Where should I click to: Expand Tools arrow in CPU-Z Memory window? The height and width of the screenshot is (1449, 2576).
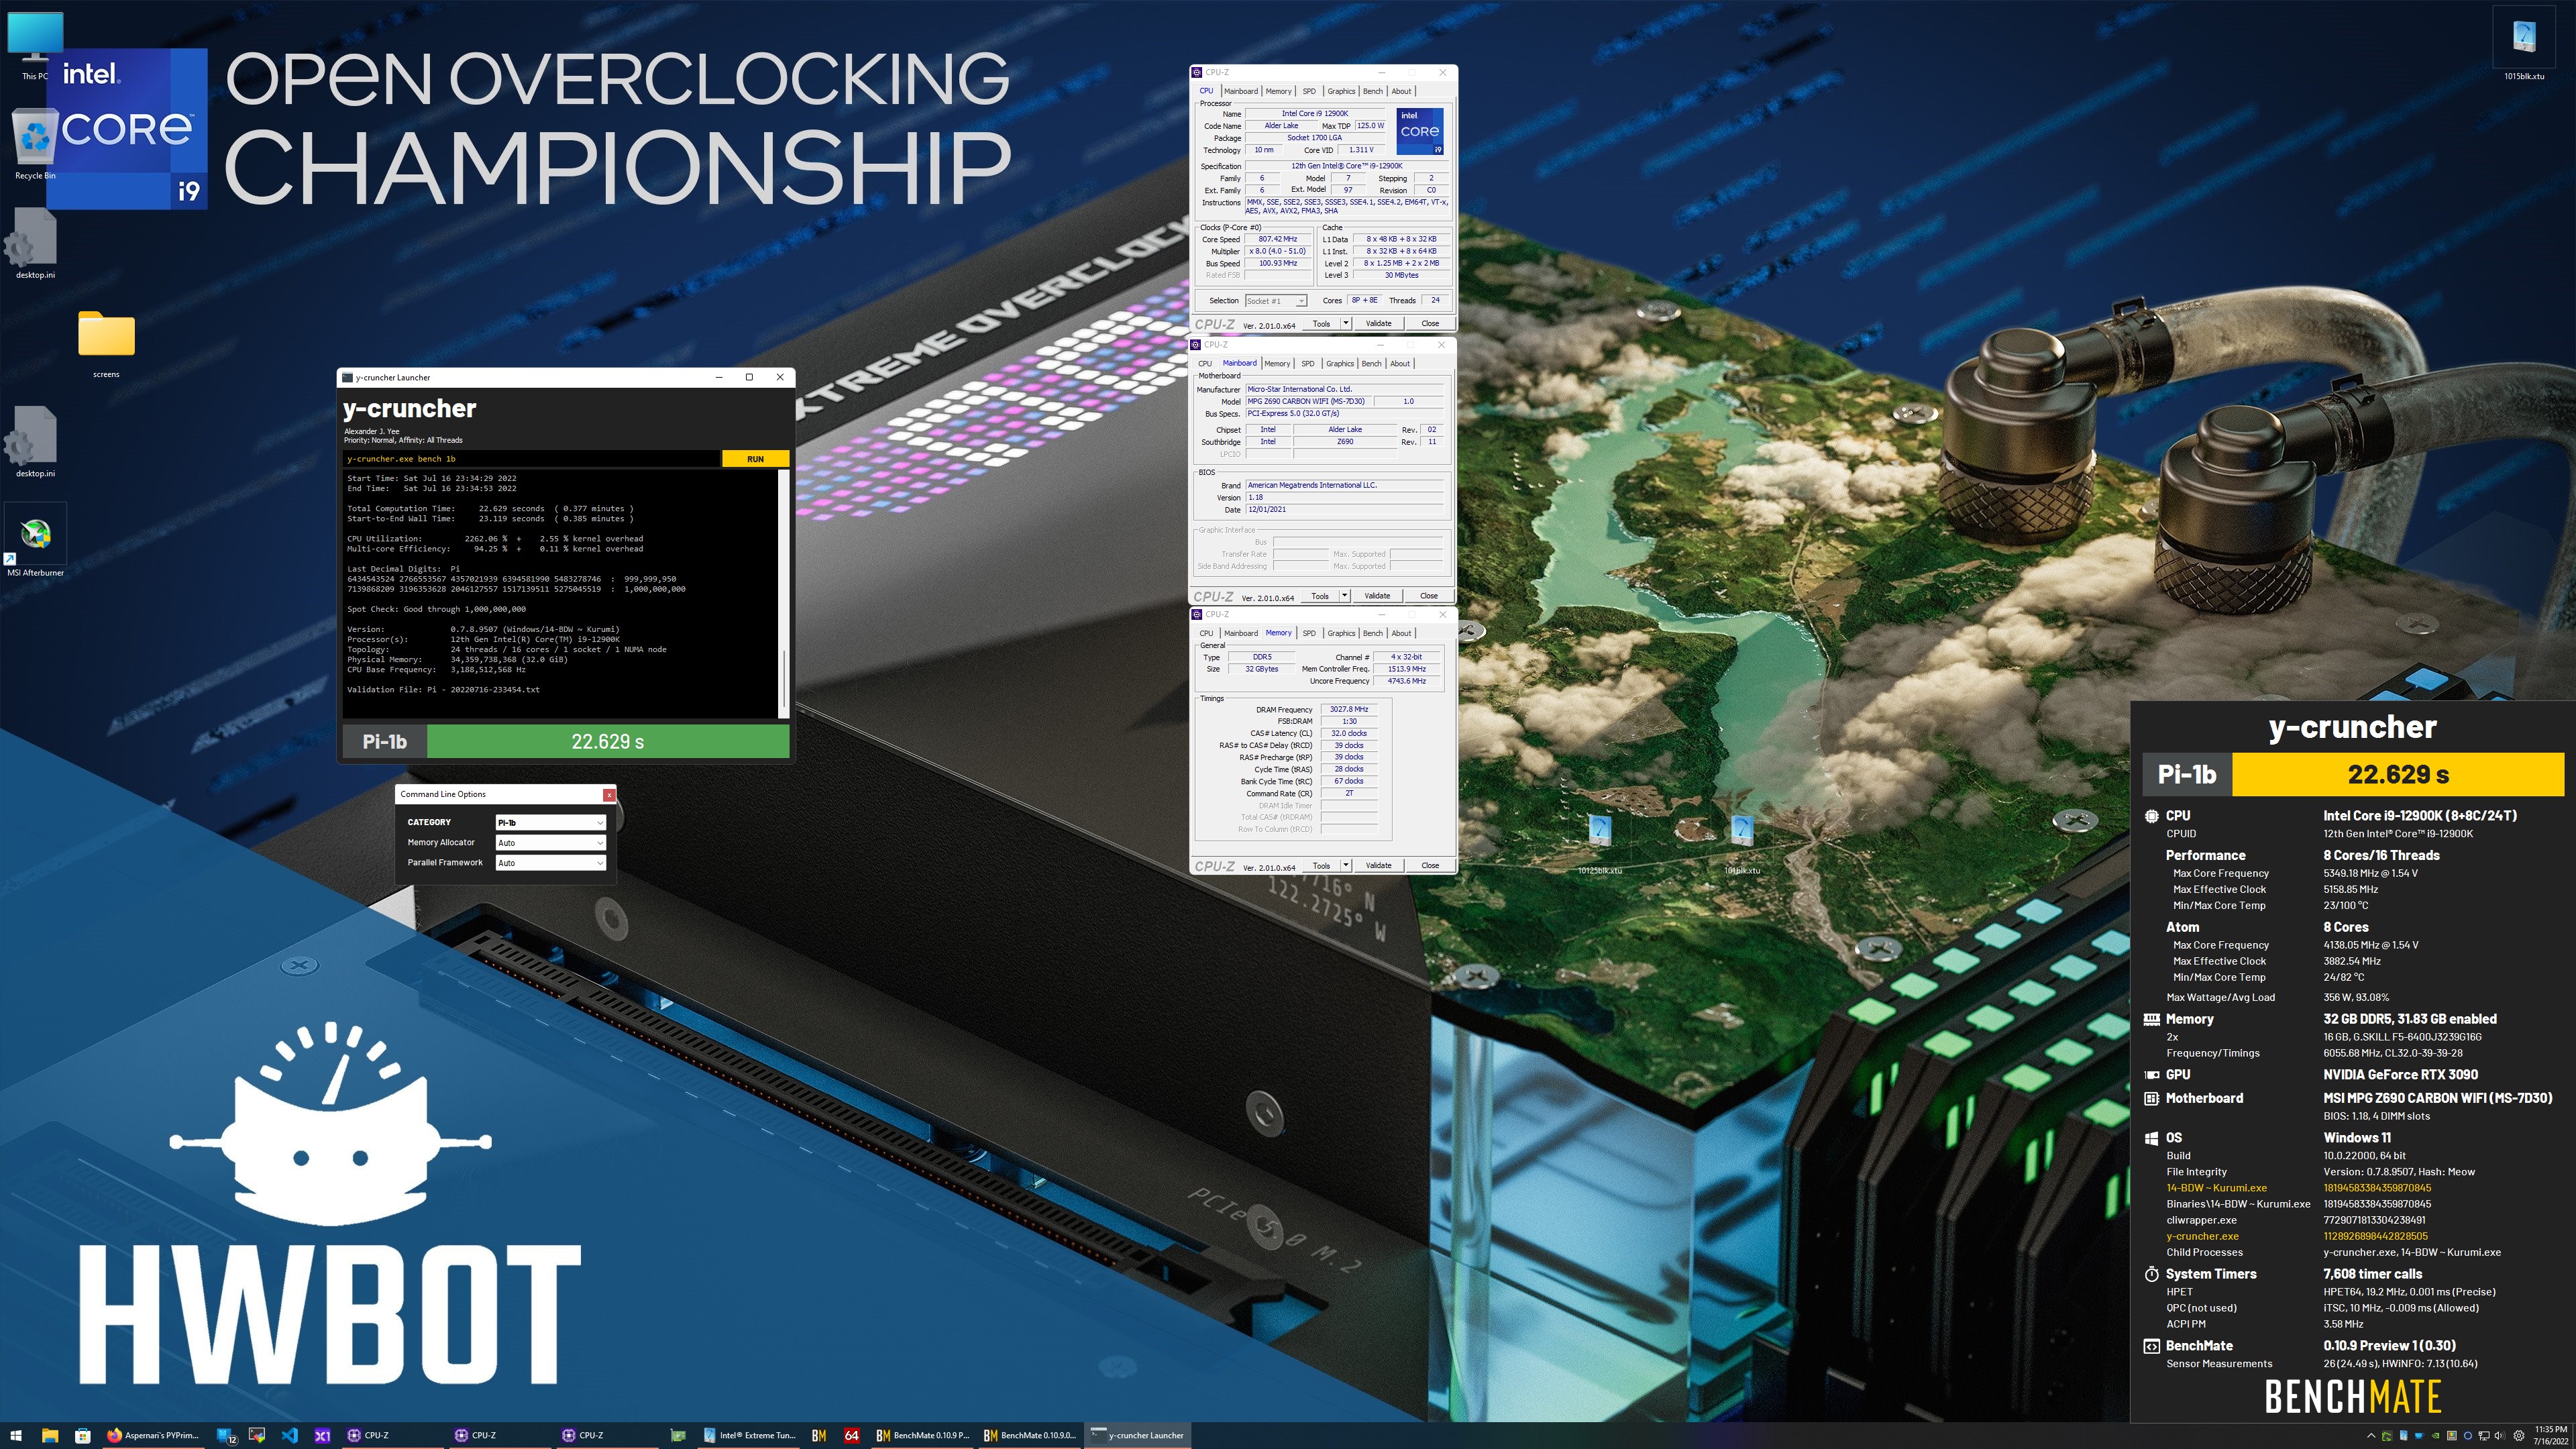[1346, 865]
